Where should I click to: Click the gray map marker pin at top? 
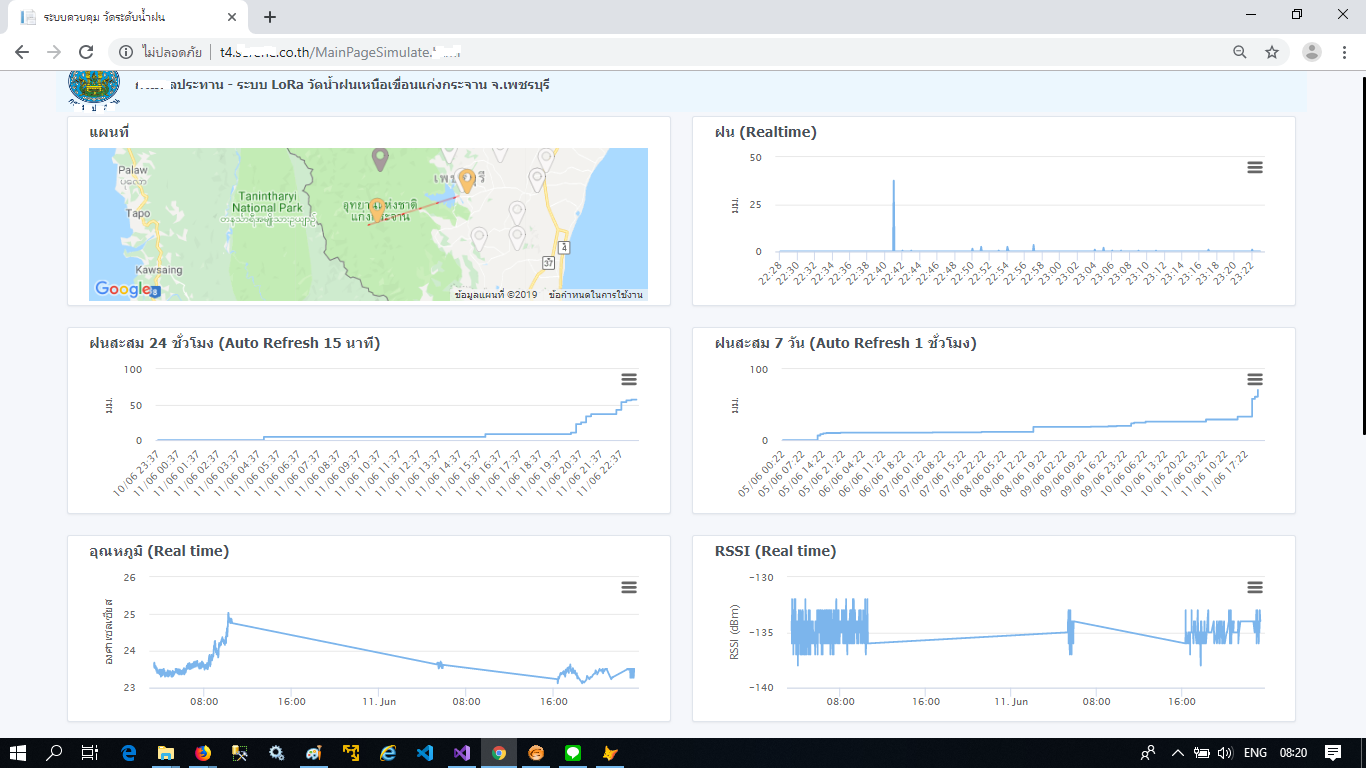coord(380,158)
